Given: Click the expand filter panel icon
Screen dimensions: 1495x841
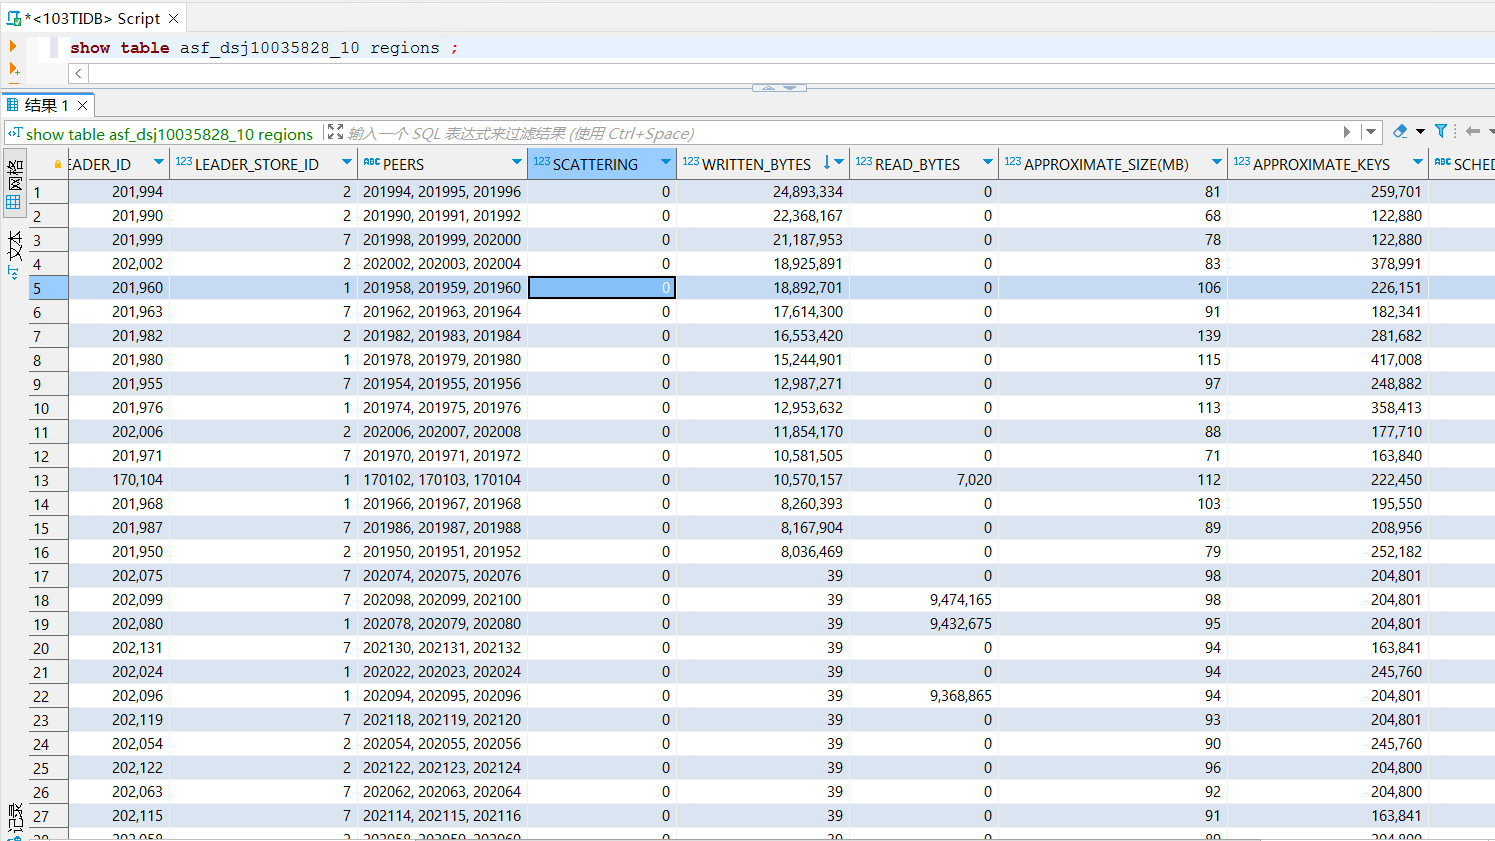Looking at the screenshot, I should tap(335, 132).
